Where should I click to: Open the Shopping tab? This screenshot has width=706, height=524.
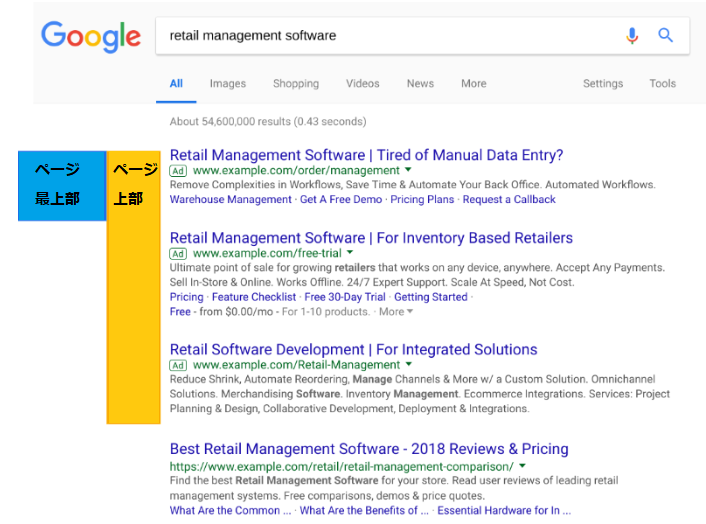click(296, 83)
